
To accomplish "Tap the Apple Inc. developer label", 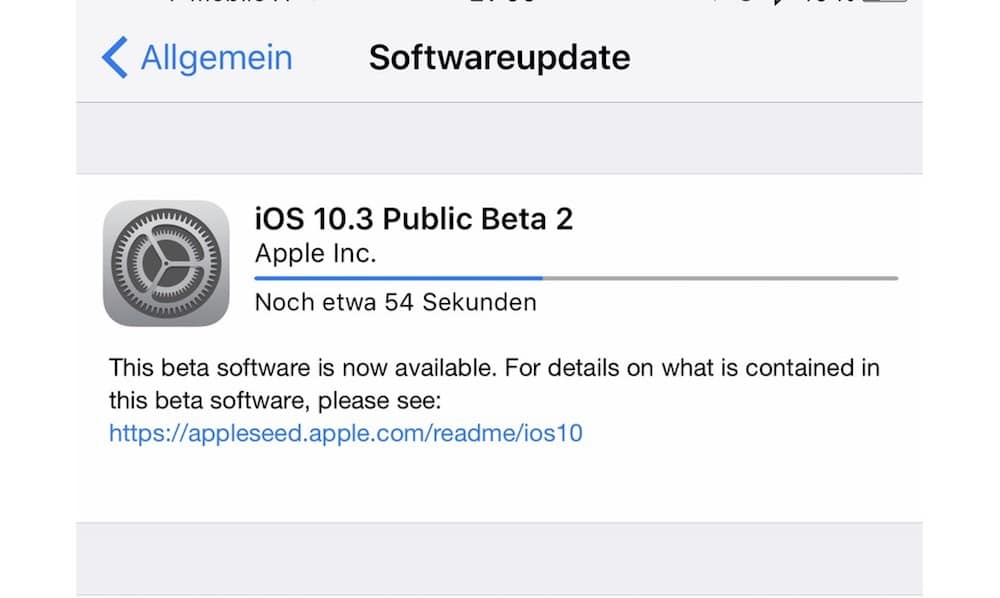I will coord(315,254).
